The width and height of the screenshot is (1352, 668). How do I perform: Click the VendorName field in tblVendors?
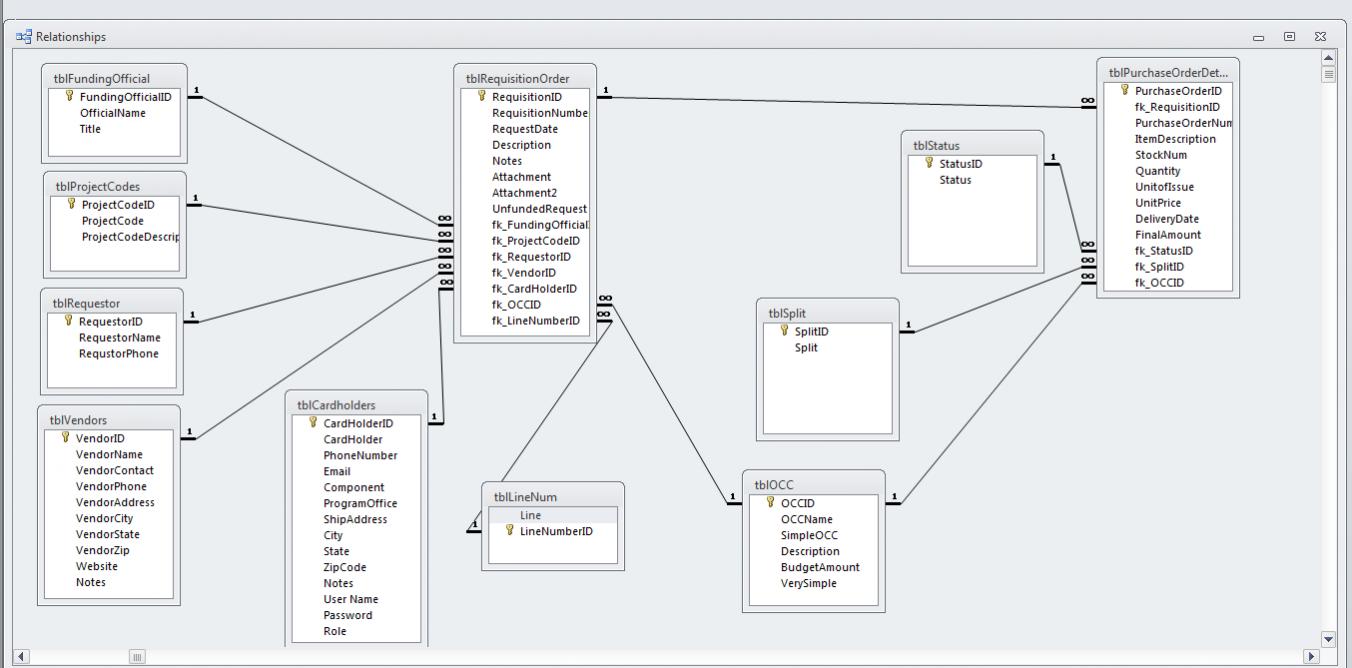109,455
